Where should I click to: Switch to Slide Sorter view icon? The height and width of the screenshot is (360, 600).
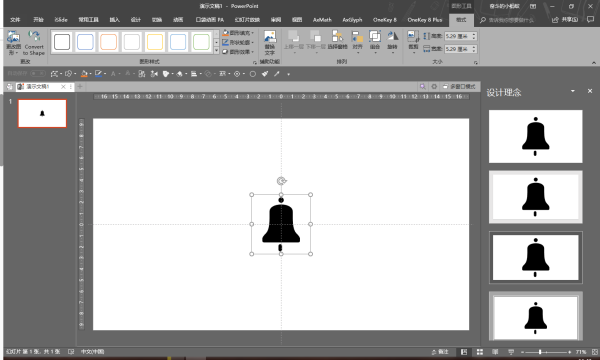coord(479,352)
